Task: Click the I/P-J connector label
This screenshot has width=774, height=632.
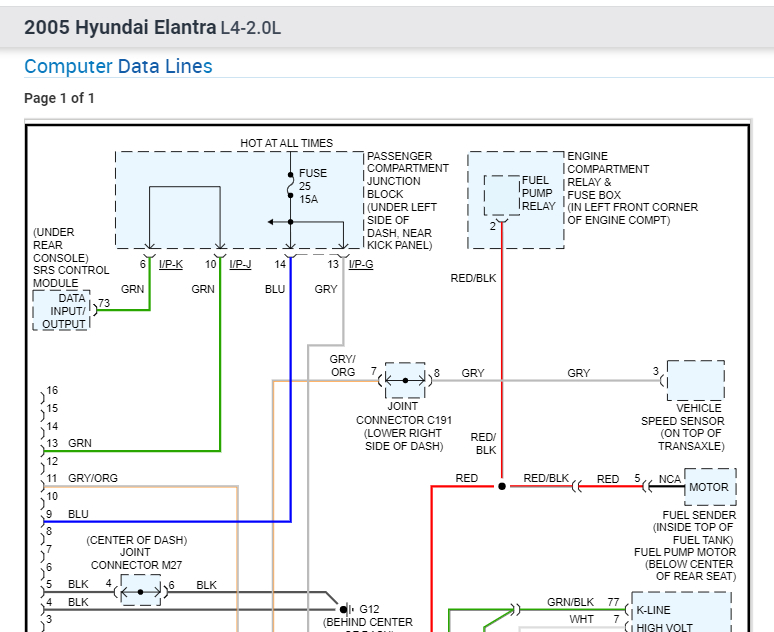Action: [x=240, y=264]
